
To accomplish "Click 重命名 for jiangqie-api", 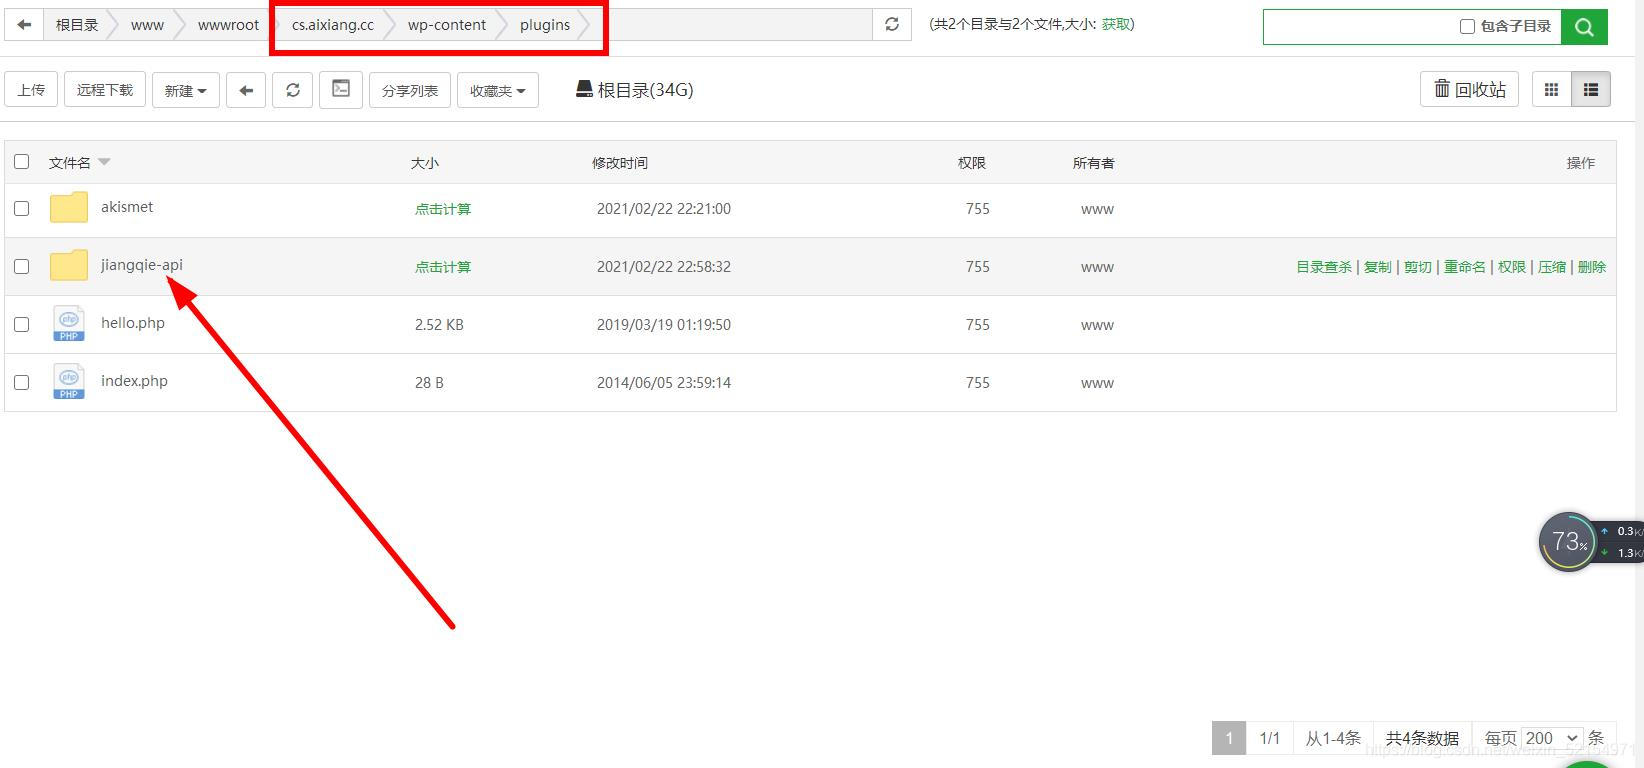I will pos(1465,267).
